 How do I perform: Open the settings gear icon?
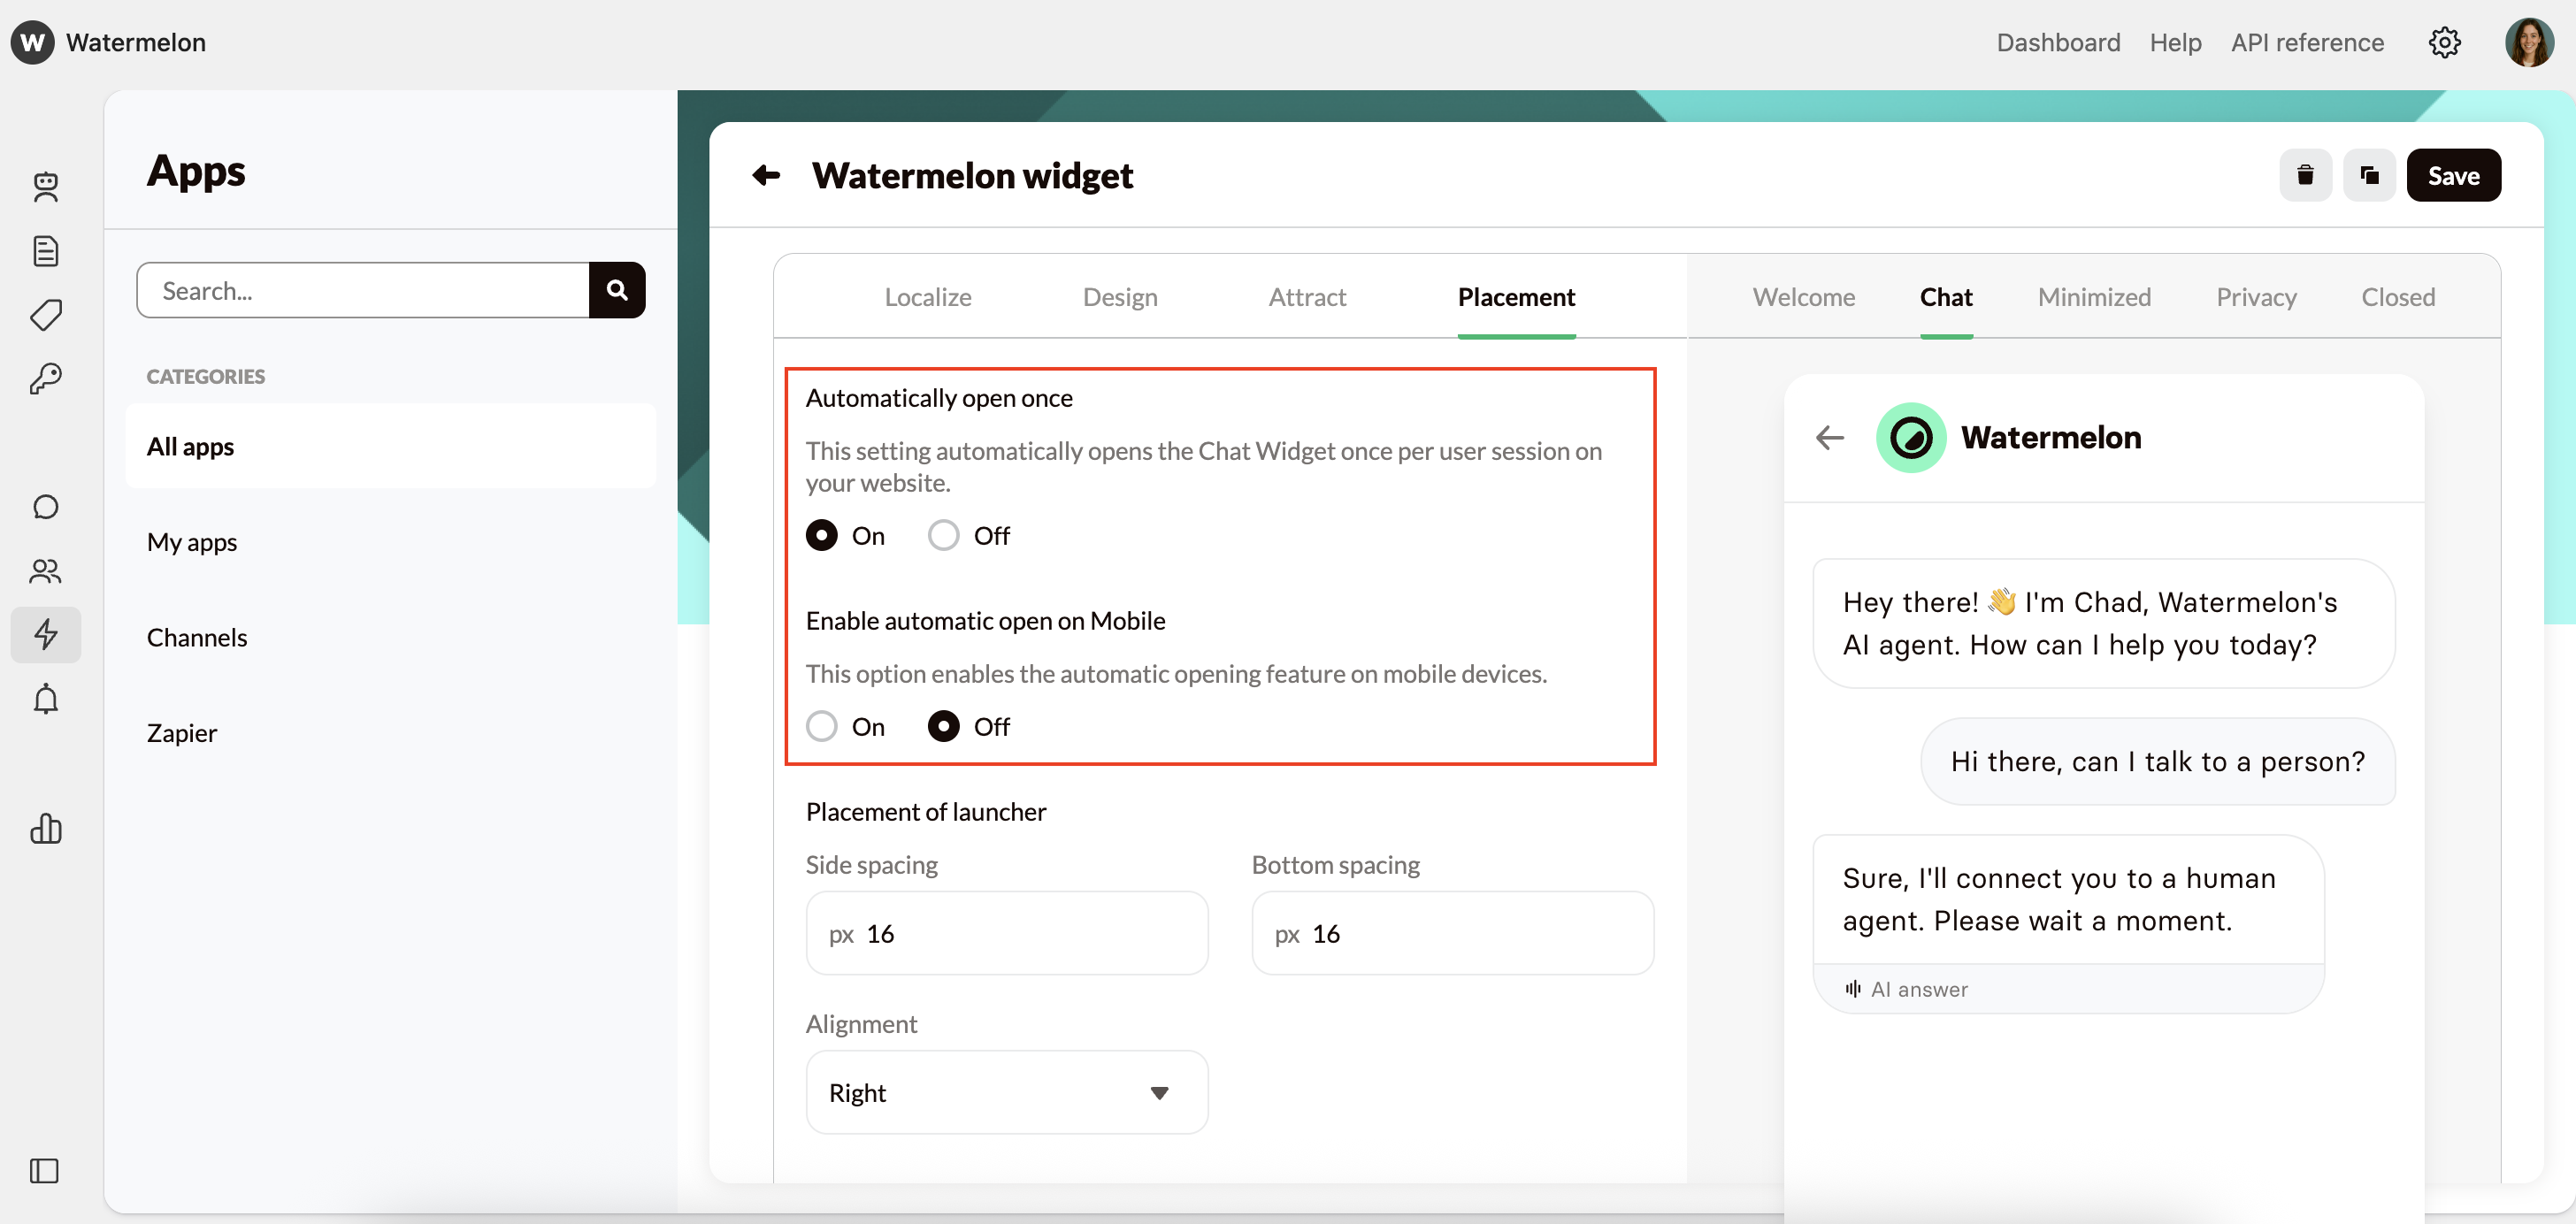[2444, 42]
